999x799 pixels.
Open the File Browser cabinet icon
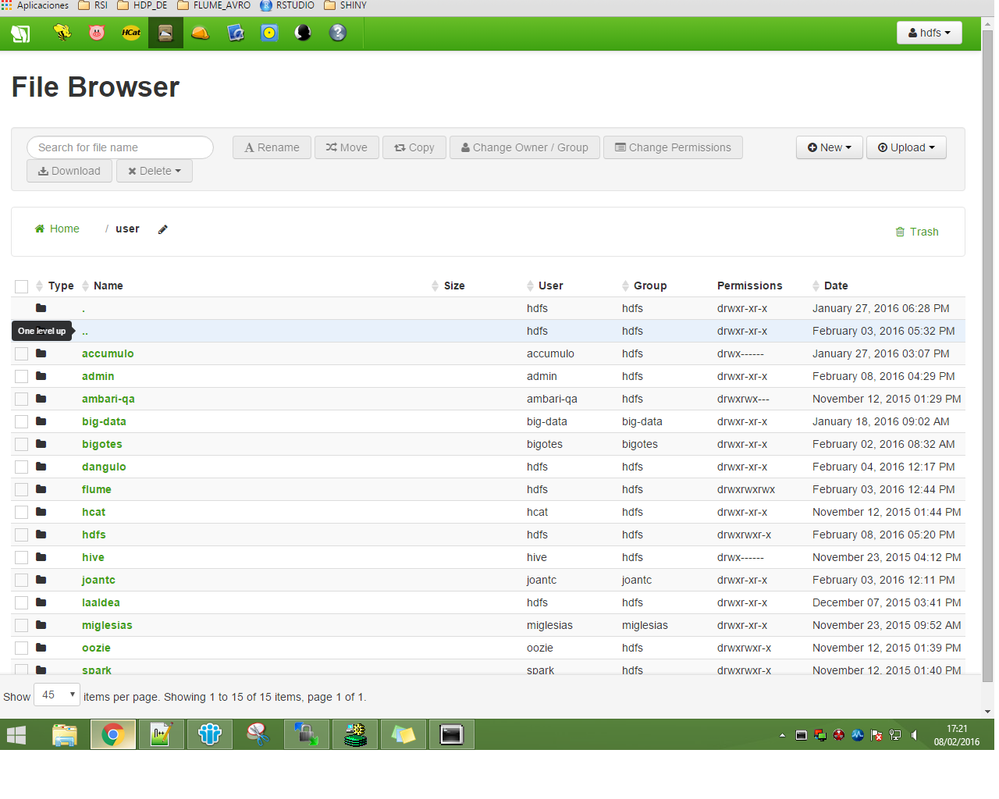click(166, 33)
